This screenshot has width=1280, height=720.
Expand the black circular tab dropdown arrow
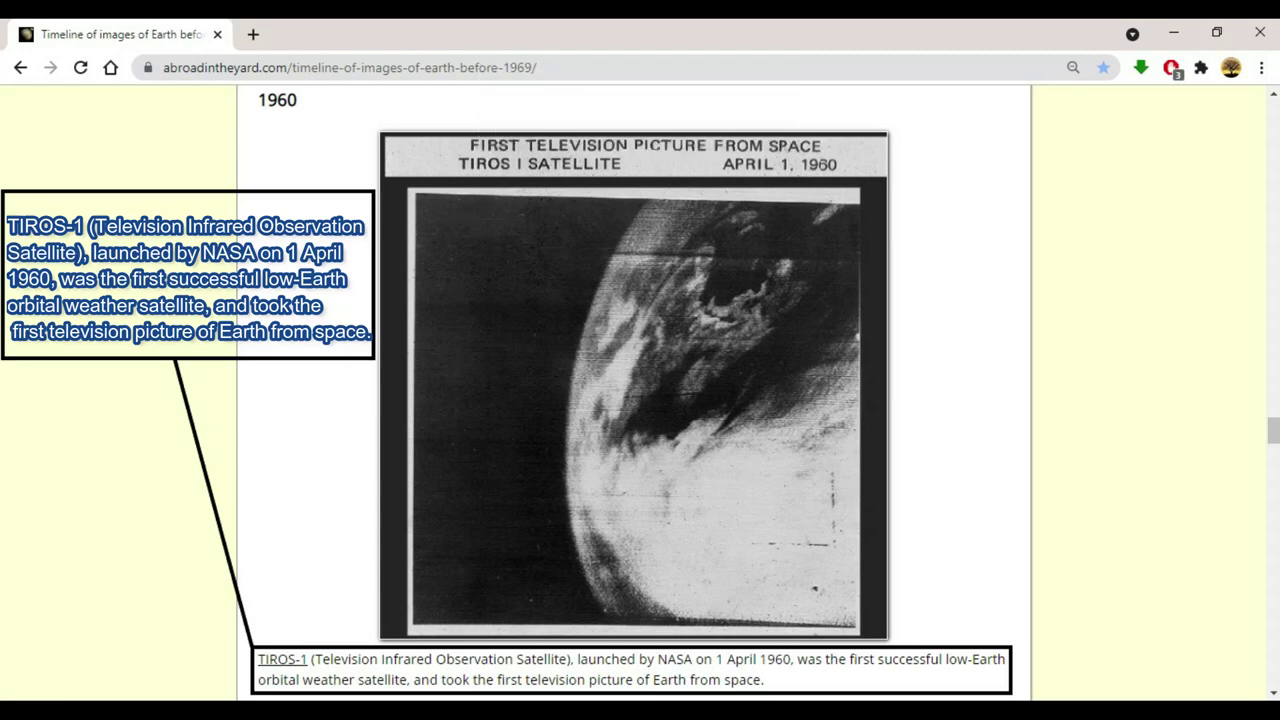(x=1132, y=34)
